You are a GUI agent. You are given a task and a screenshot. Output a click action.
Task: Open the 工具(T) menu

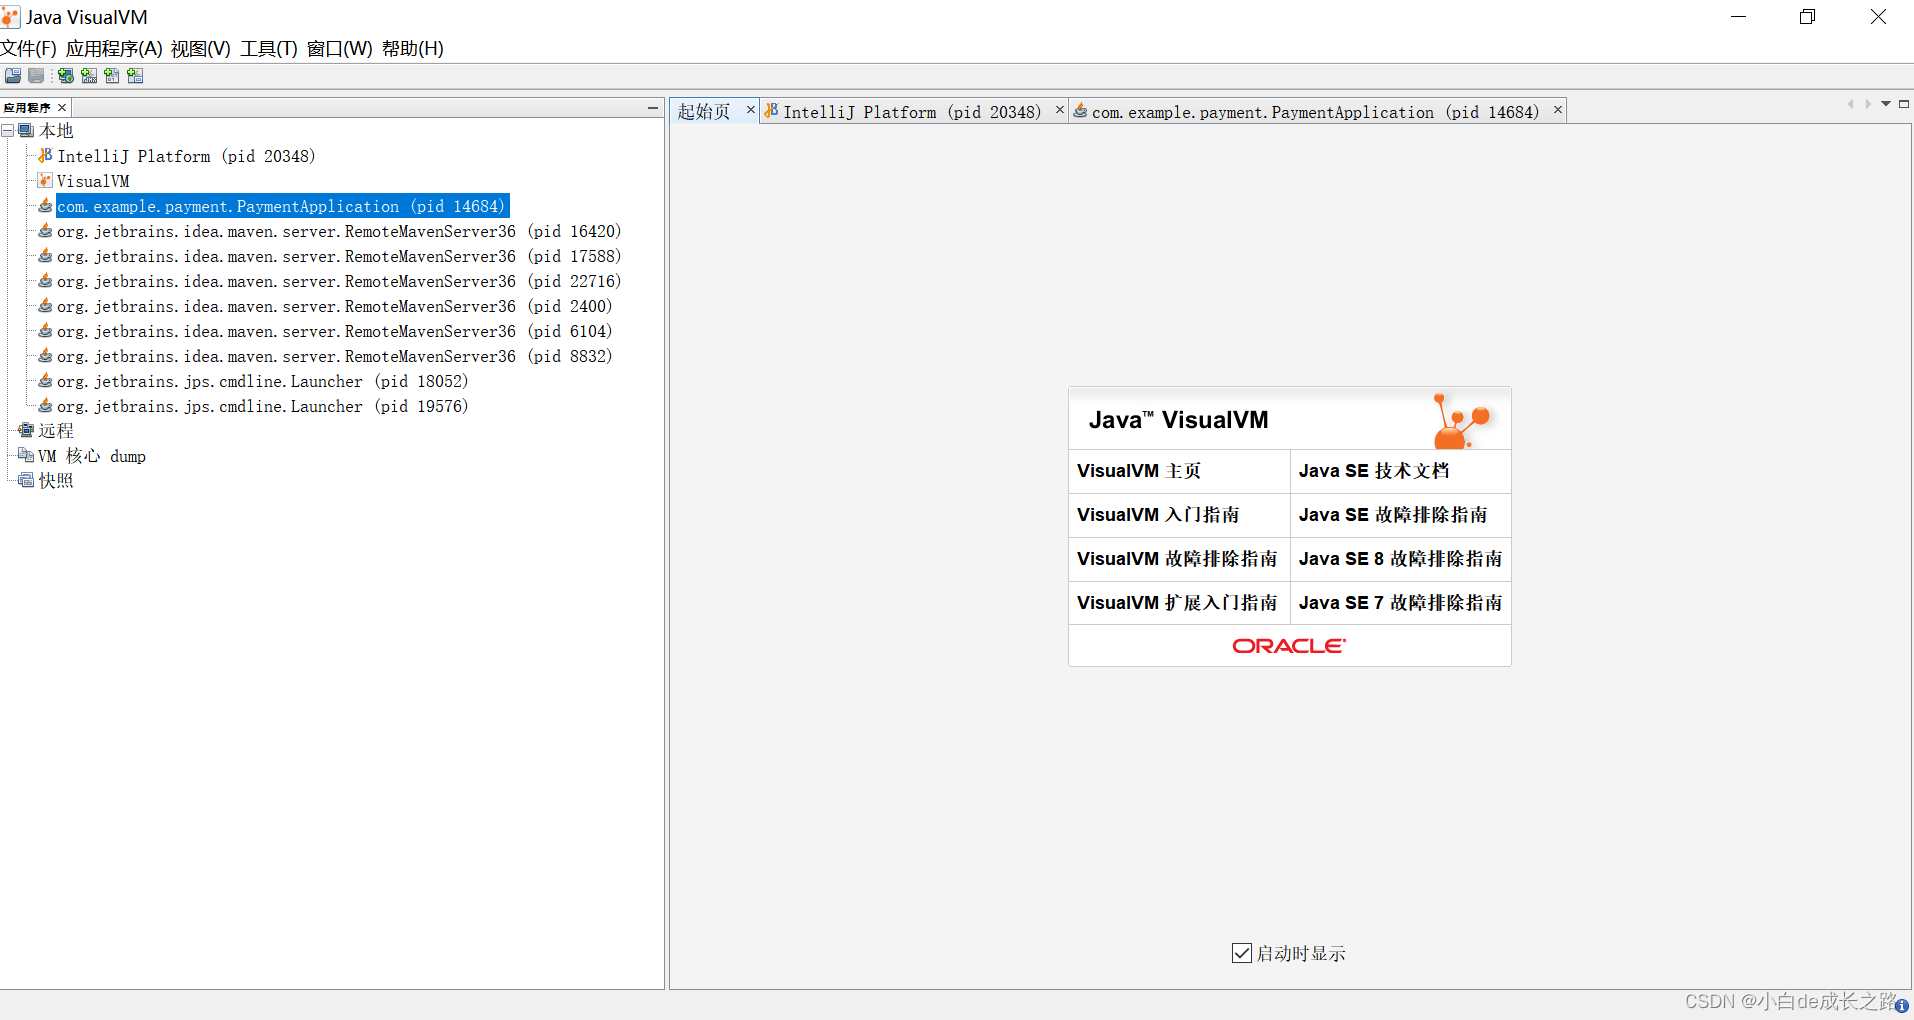[x=269, y=49]
